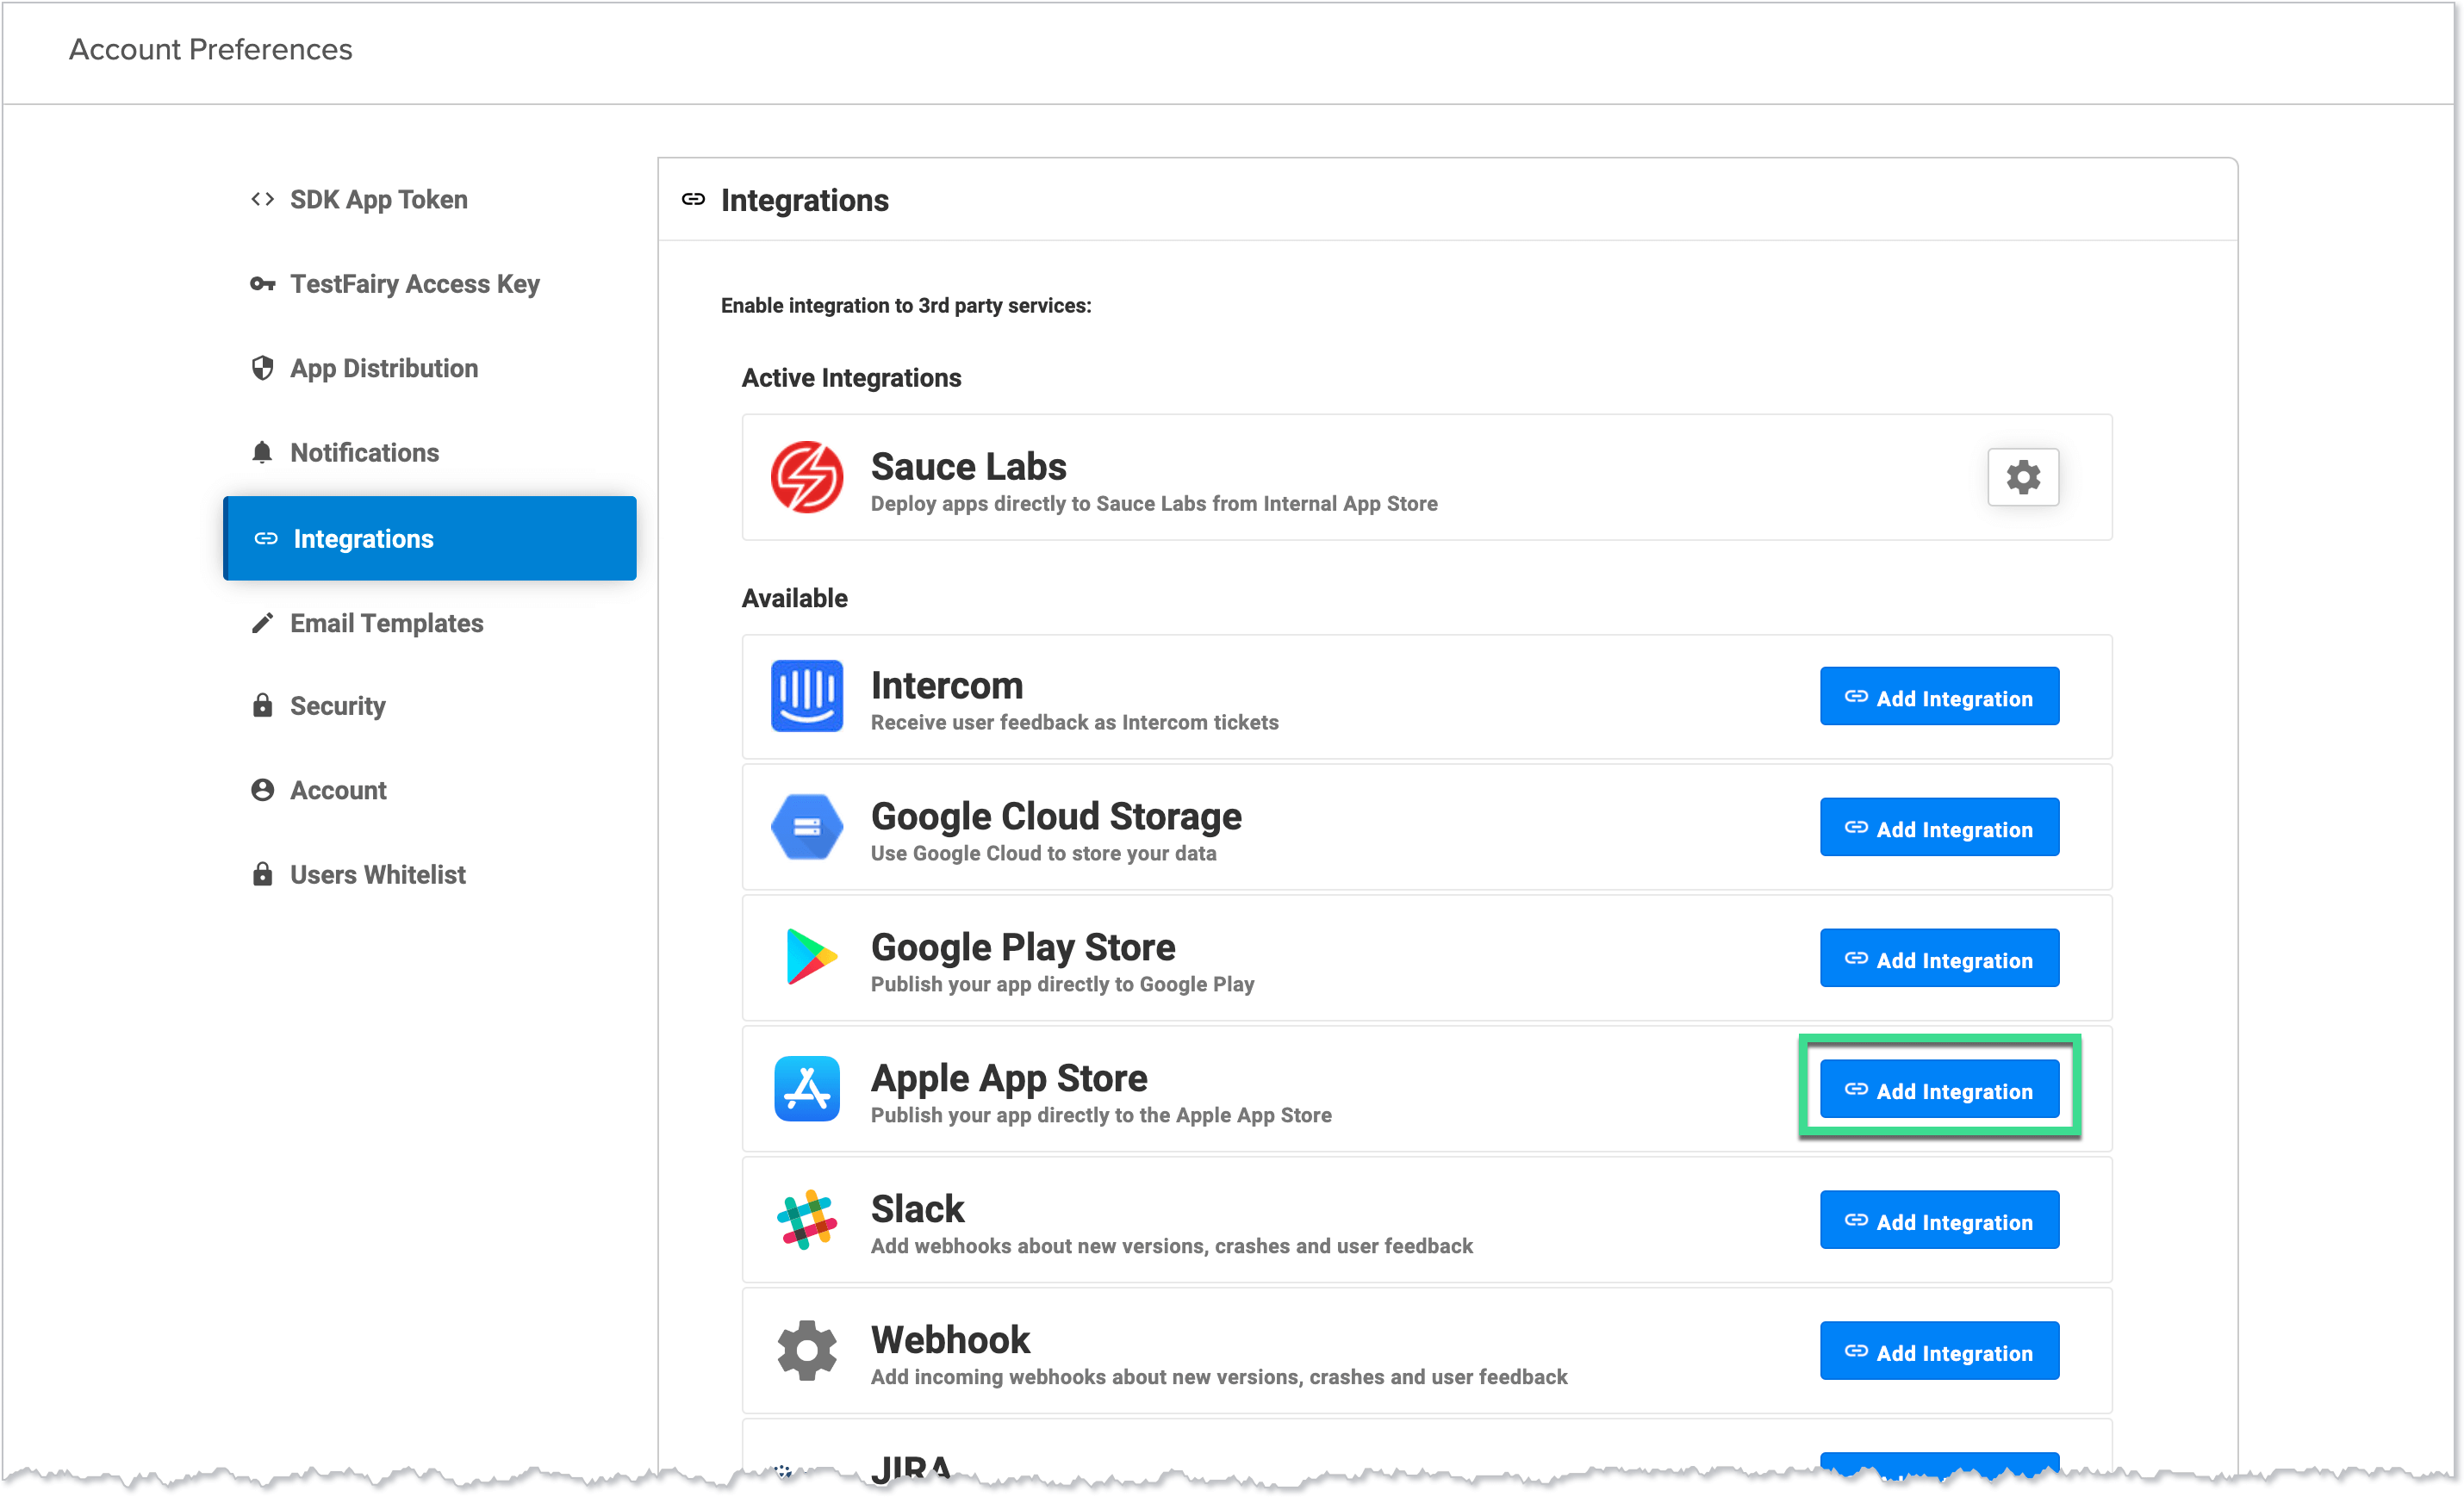Click 'Add incoming webhooks about new versions' description
This screenshot has width=2464, height=1497.
pos(1219,1377)
